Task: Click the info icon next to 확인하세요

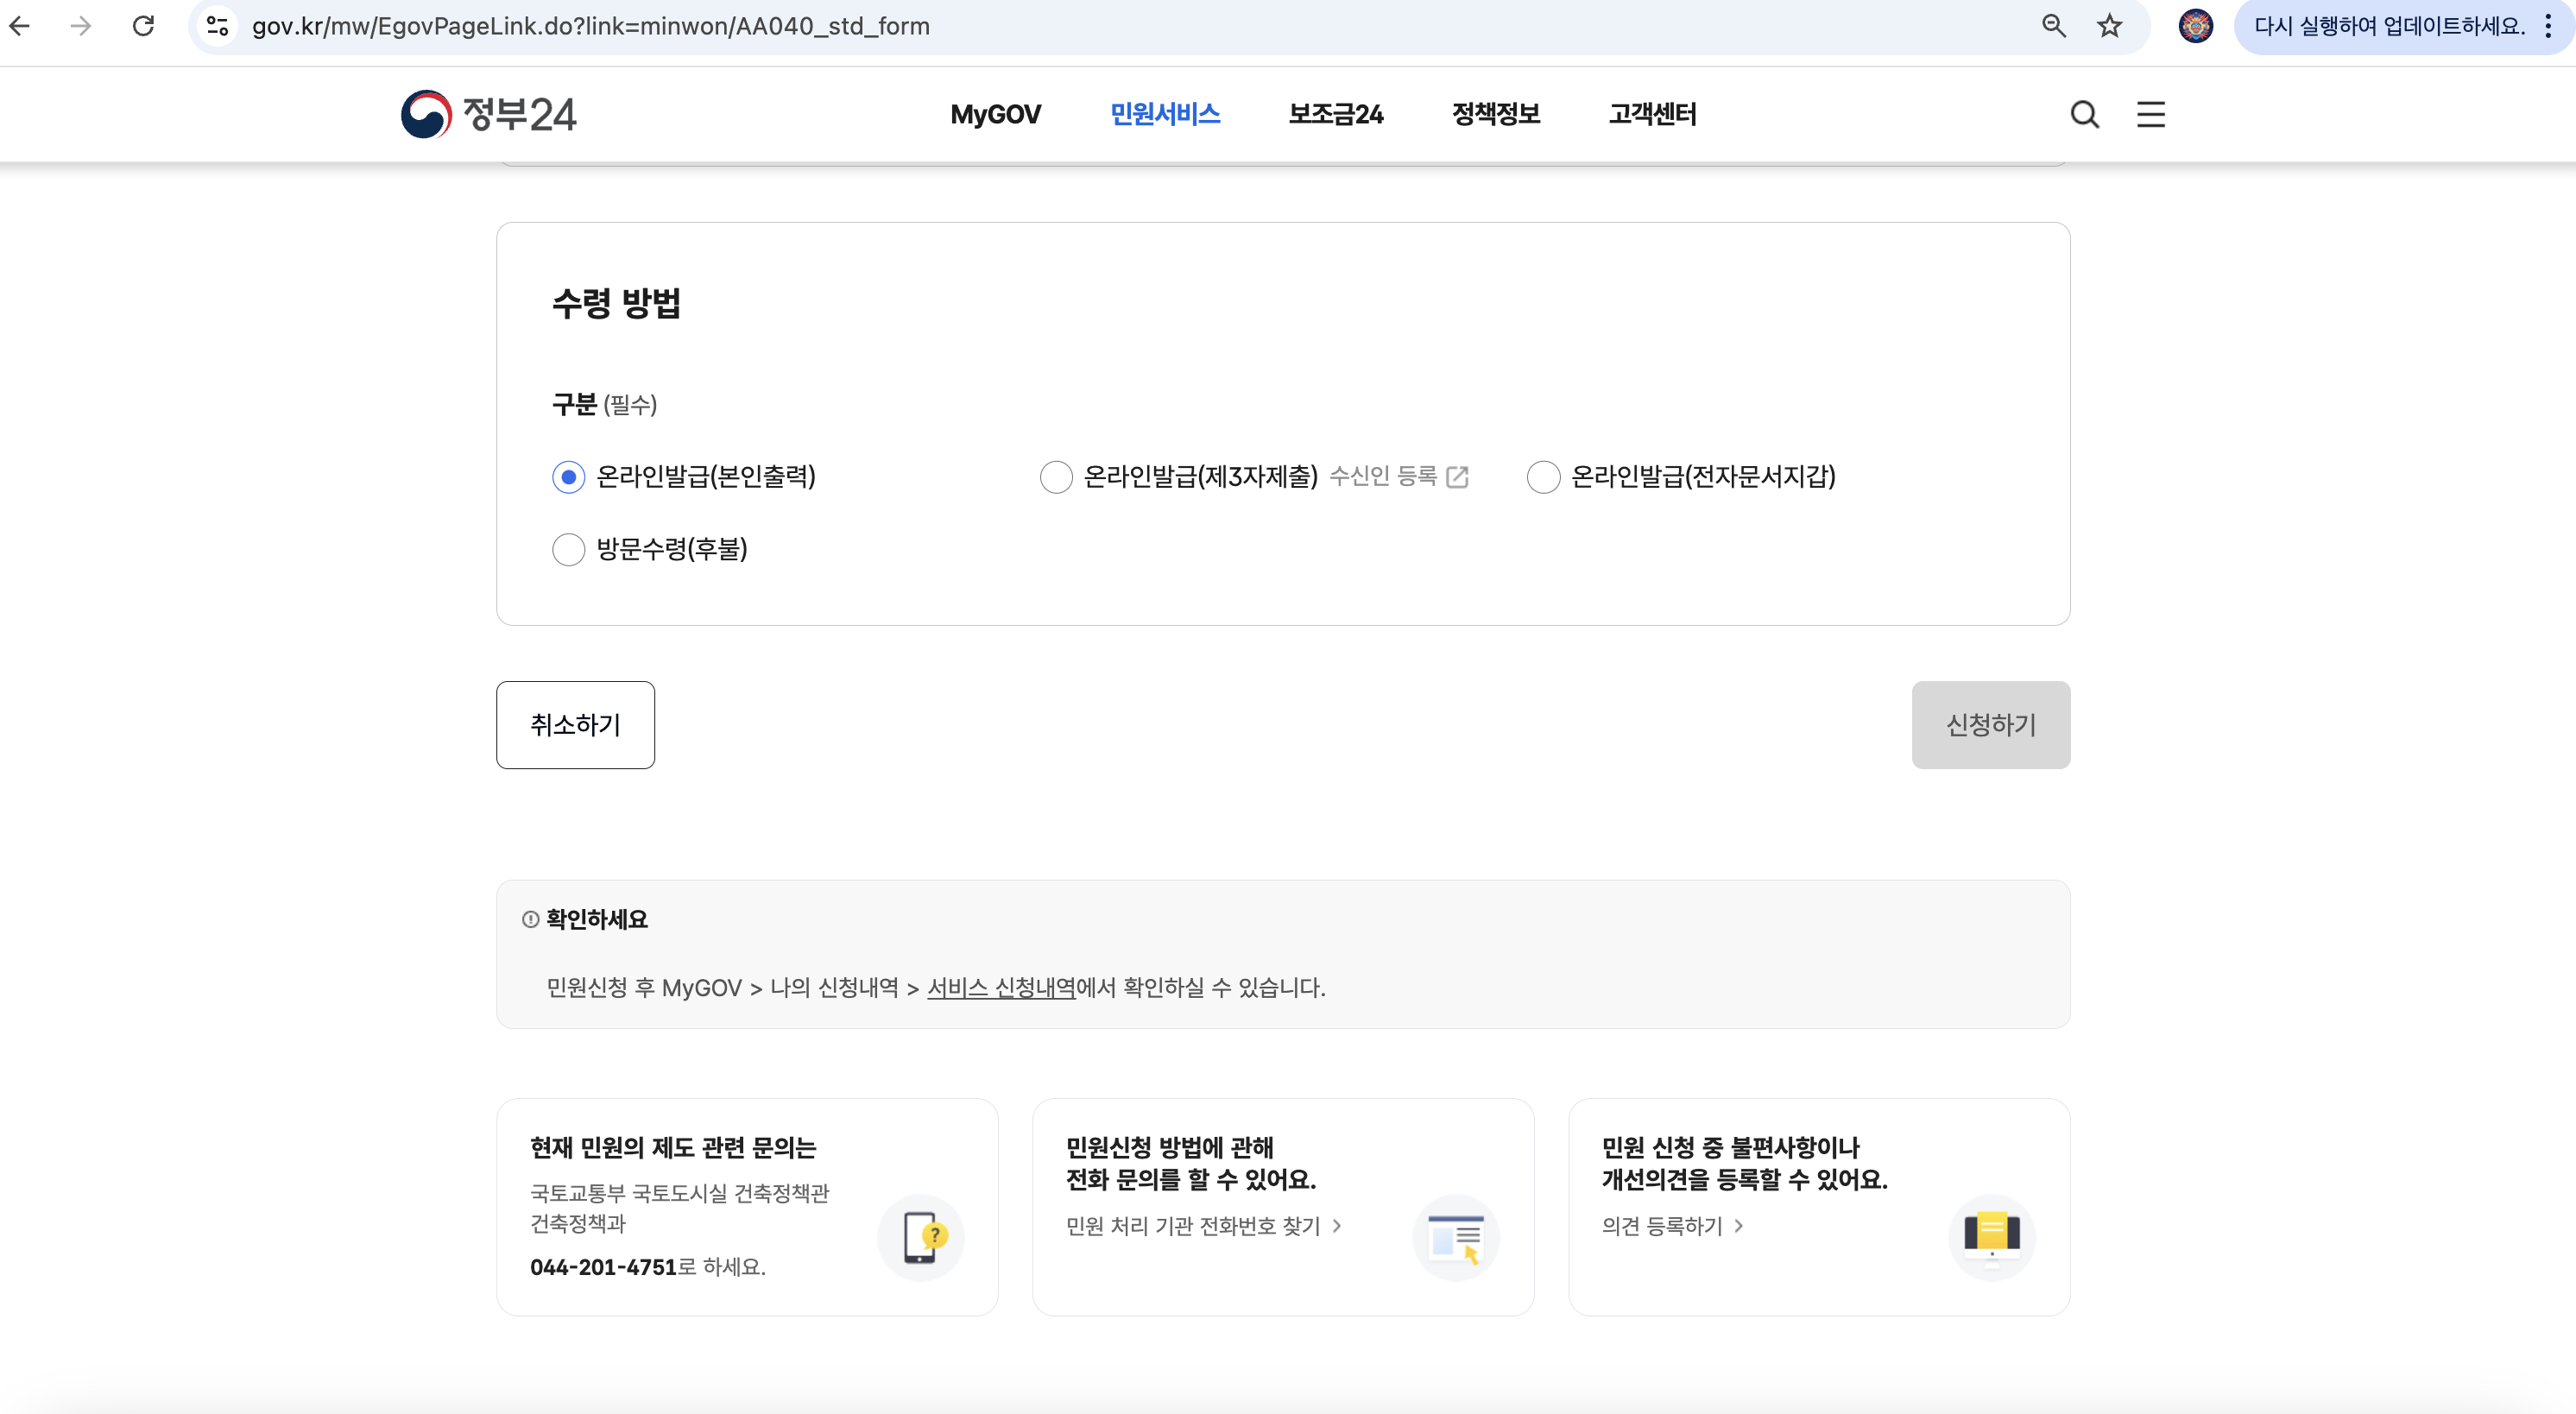Action: tap(530, 920)
